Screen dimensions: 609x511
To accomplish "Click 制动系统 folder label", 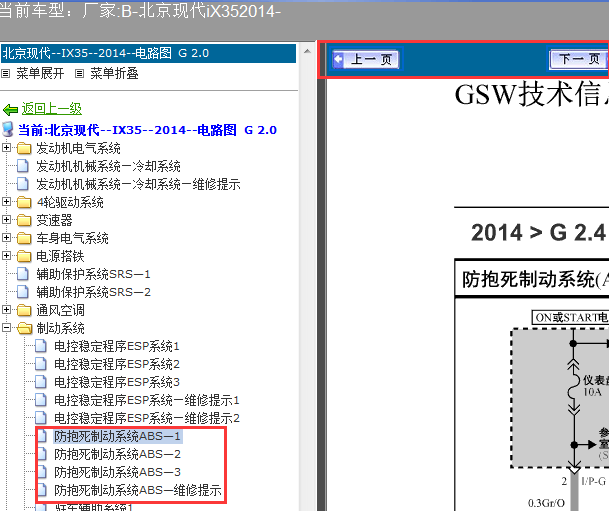I will [x=60, y=328].
